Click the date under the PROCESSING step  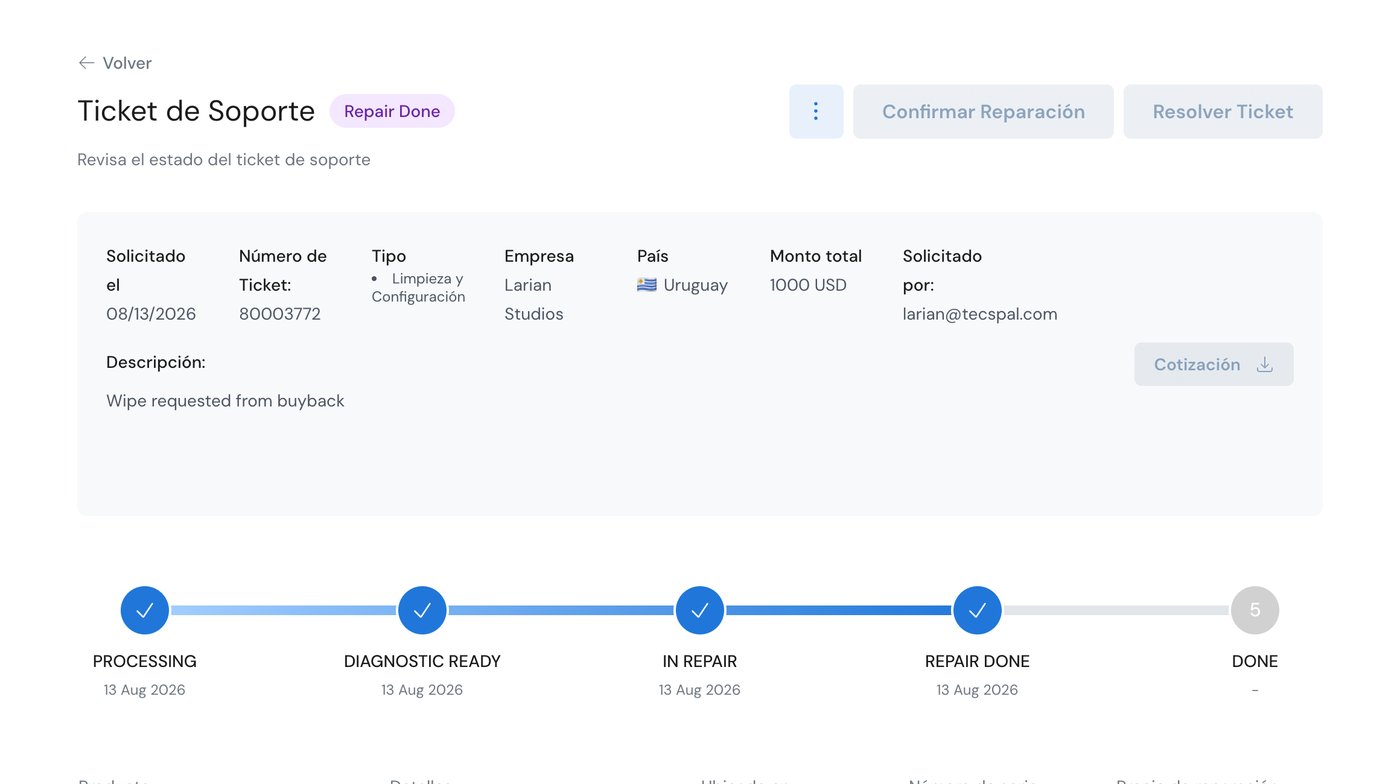[x=145, y=690]
